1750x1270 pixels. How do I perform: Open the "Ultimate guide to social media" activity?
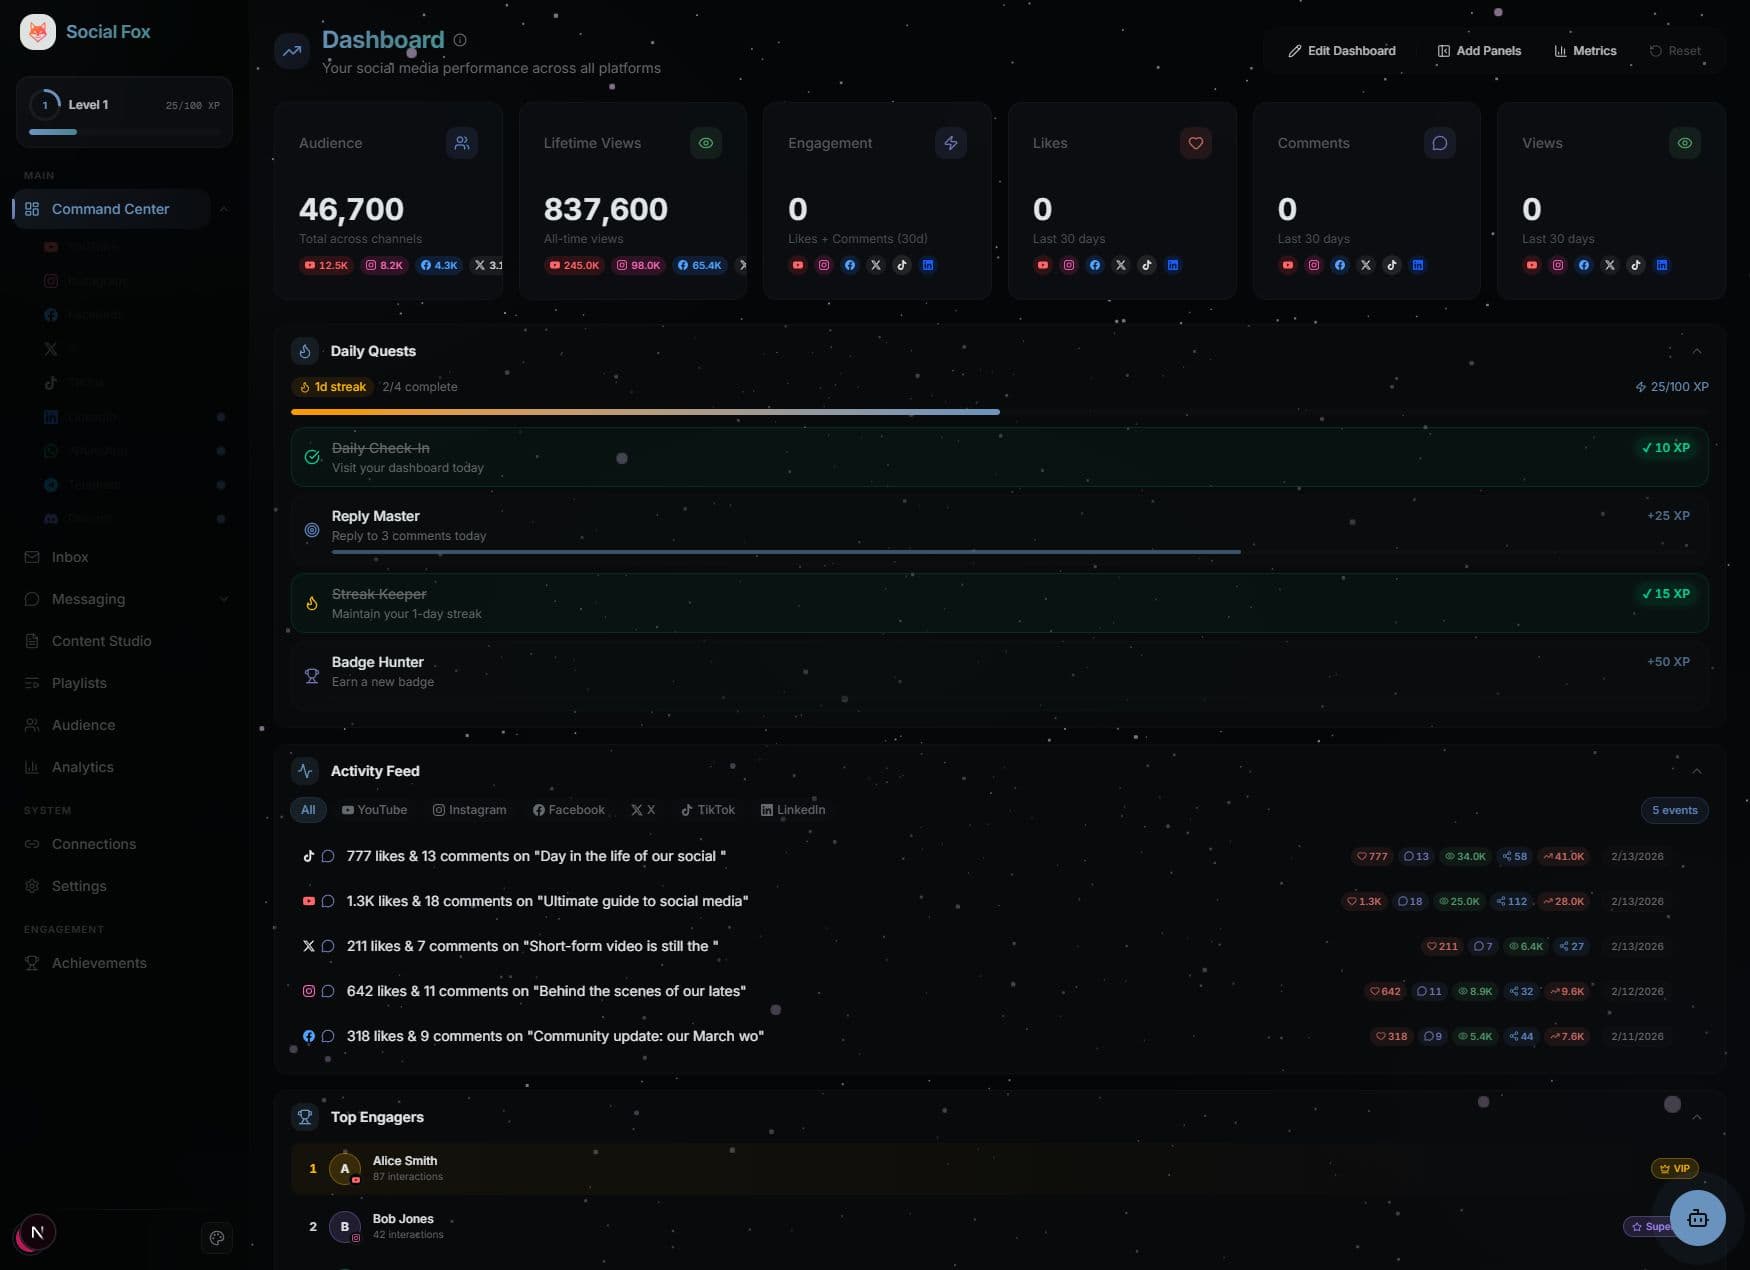pyautogui.click(x=999, y=901)
